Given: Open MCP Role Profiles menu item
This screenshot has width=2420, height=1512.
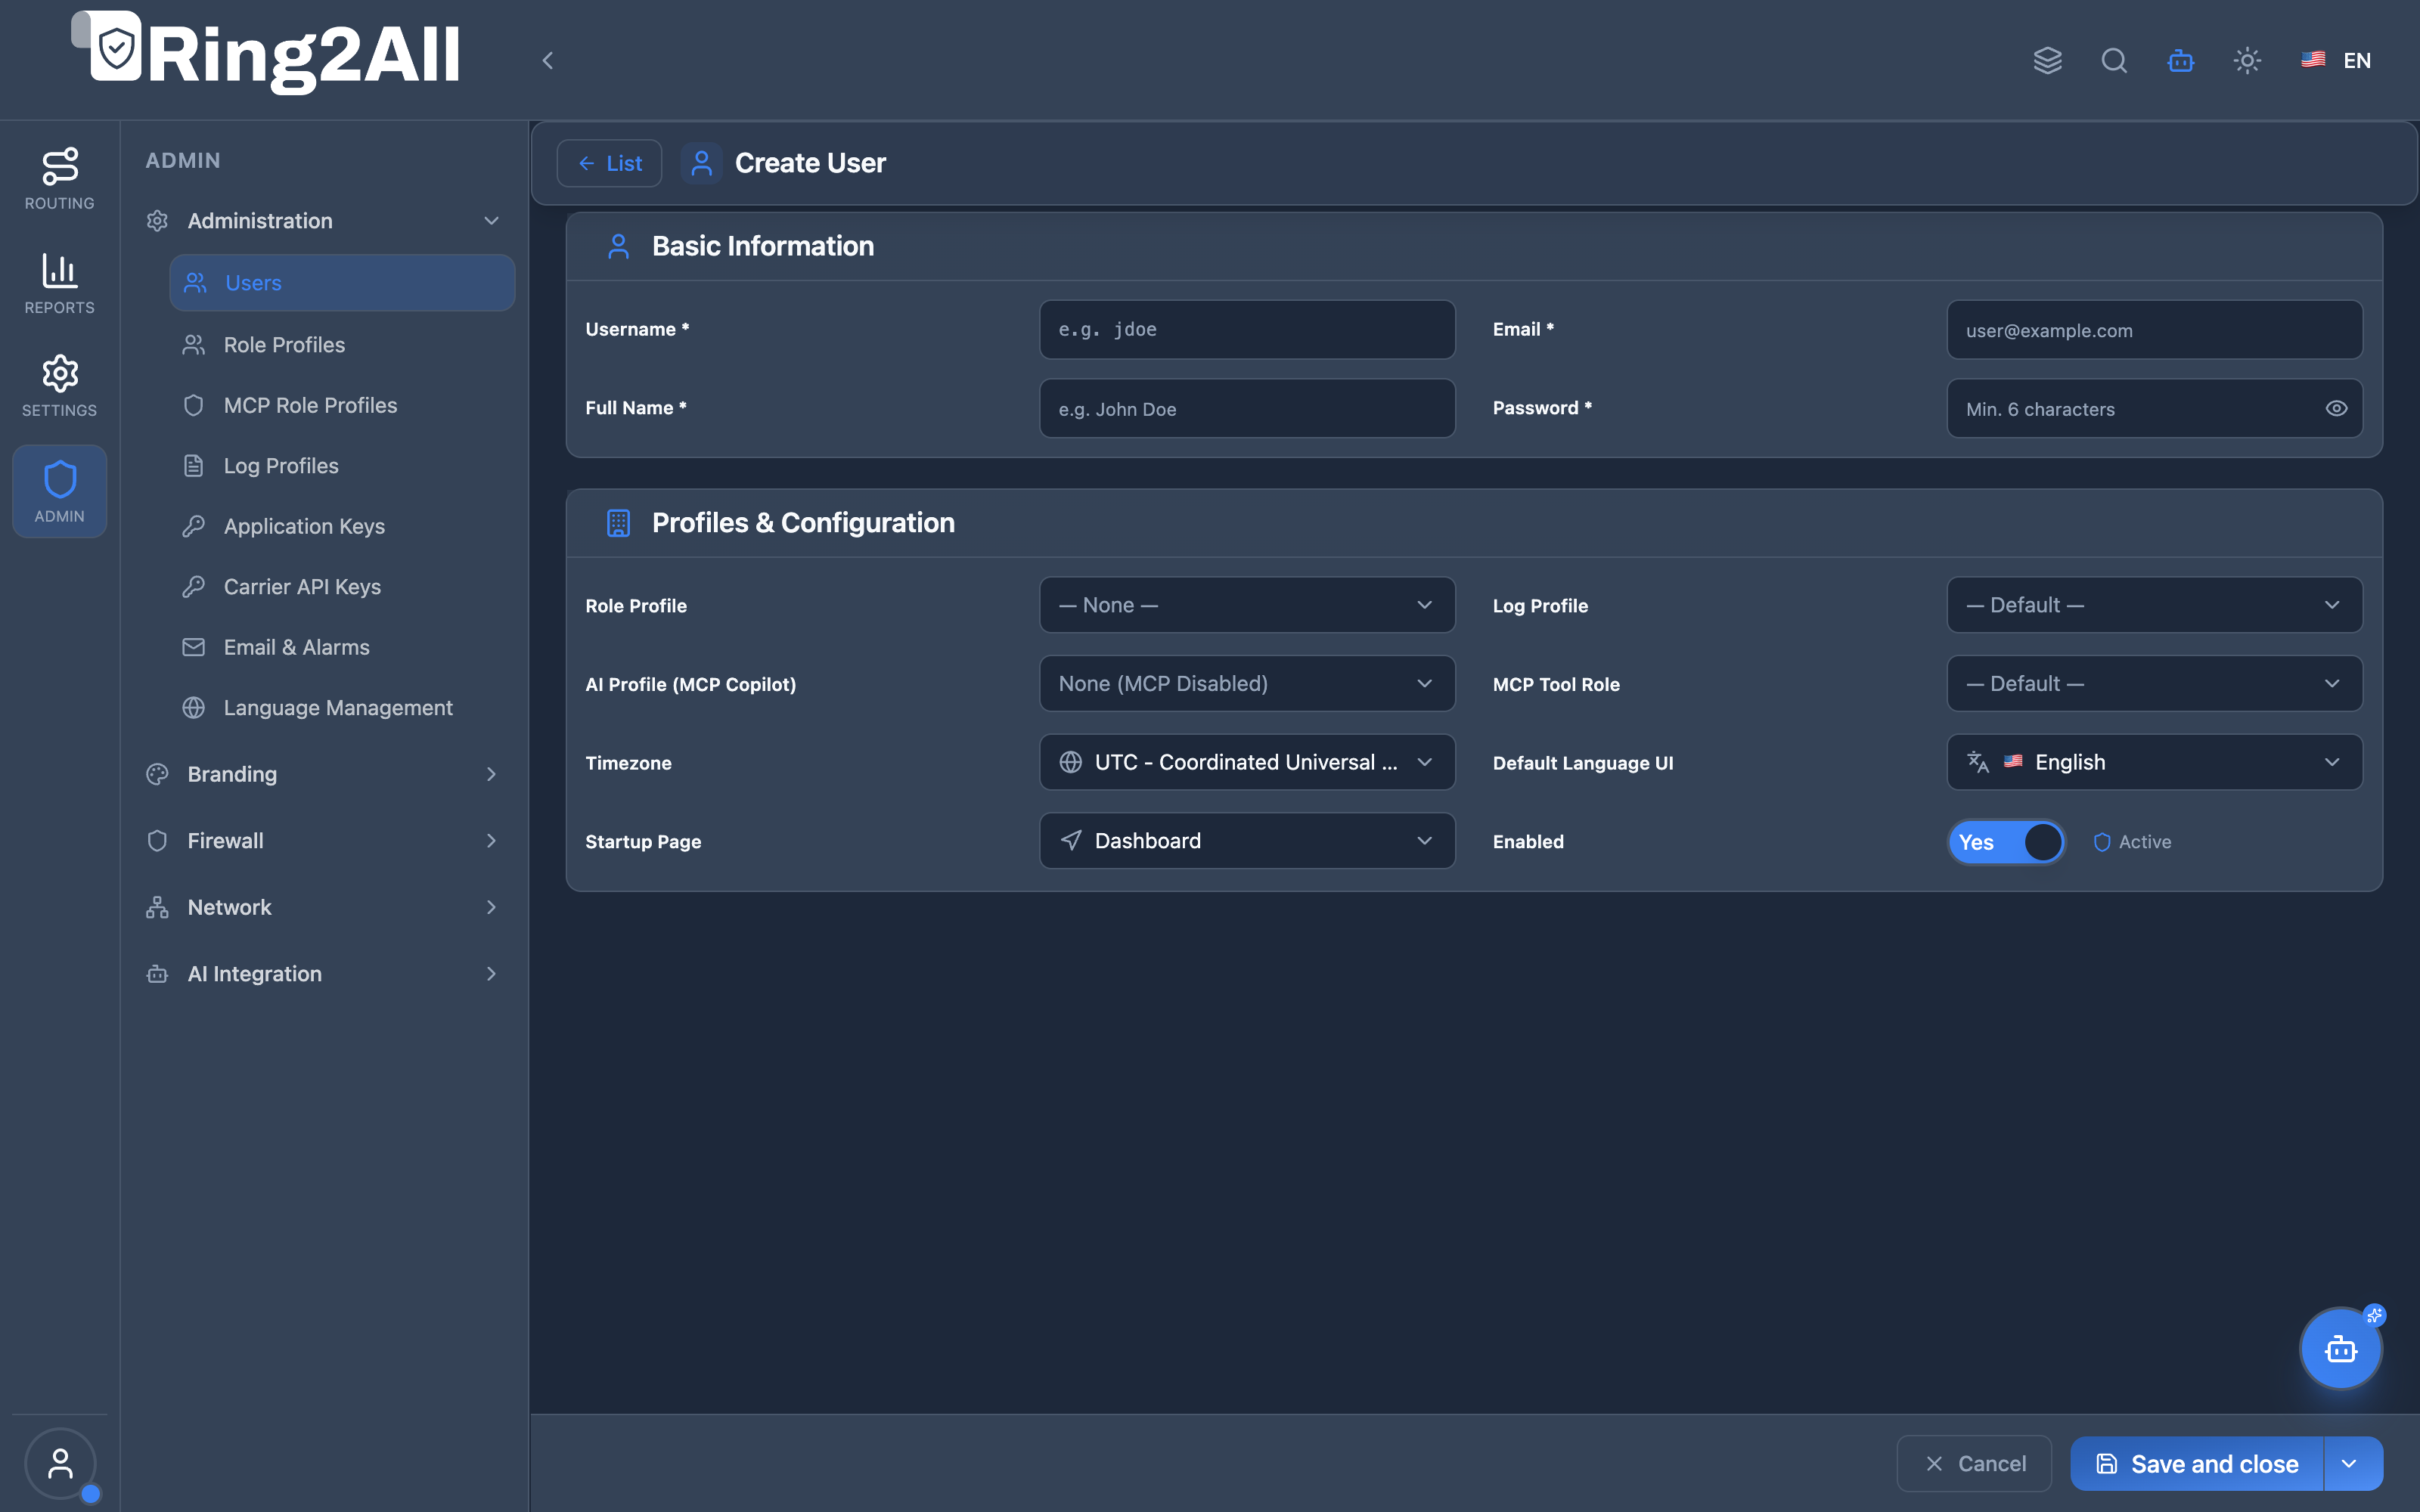Looking at the screenshot, I should click(x=342, y=405).
